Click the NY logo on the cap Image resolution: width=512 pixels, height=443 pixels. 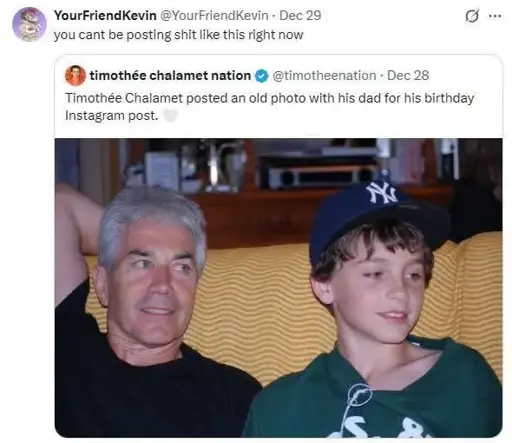381,192
